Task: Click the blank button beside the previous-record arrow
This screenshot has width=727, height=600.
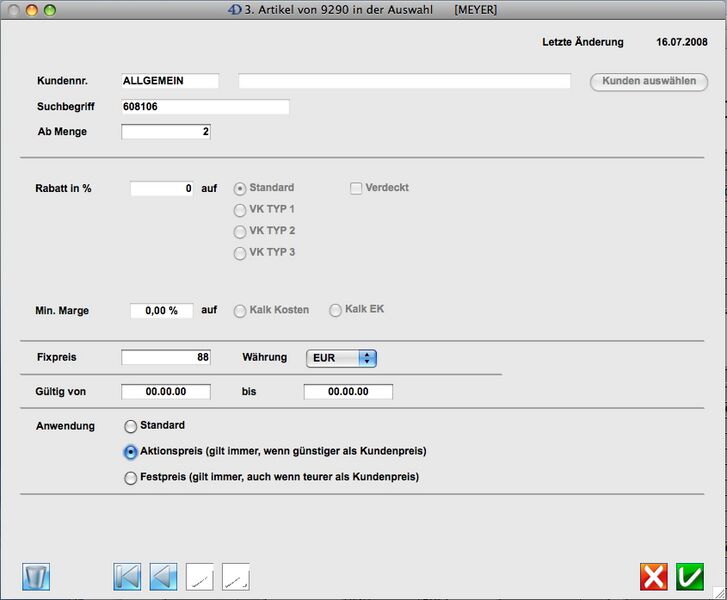Action: [200, 577]
